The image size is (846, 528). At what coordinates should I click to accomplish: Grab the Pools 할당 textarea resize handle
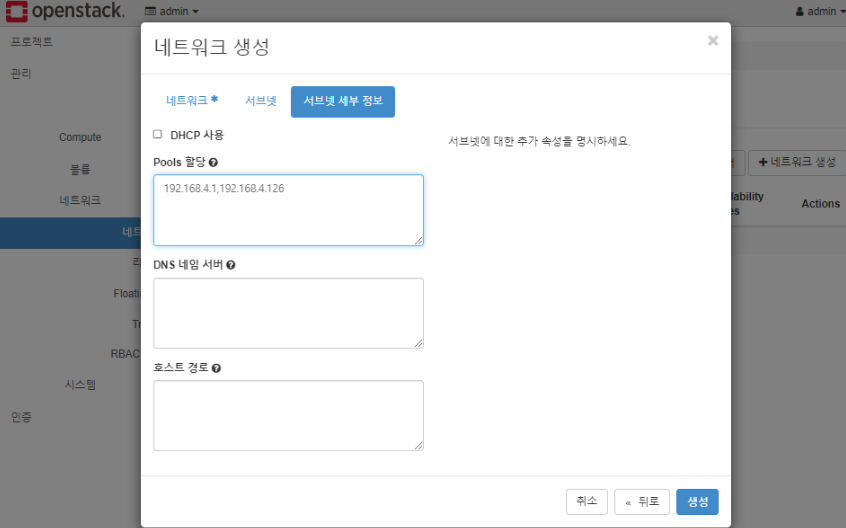[419, 241]
